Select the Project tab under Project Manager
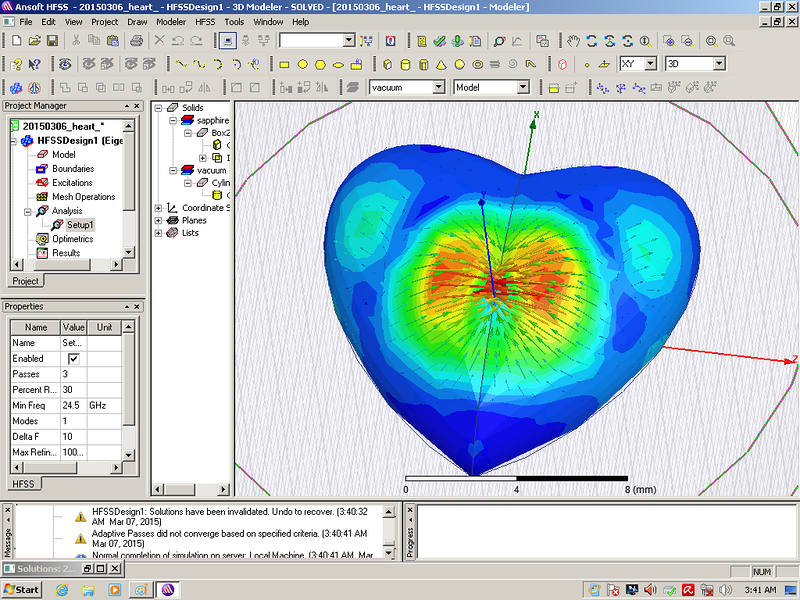This screenshot has height=600, width=800. pos(24,281)
